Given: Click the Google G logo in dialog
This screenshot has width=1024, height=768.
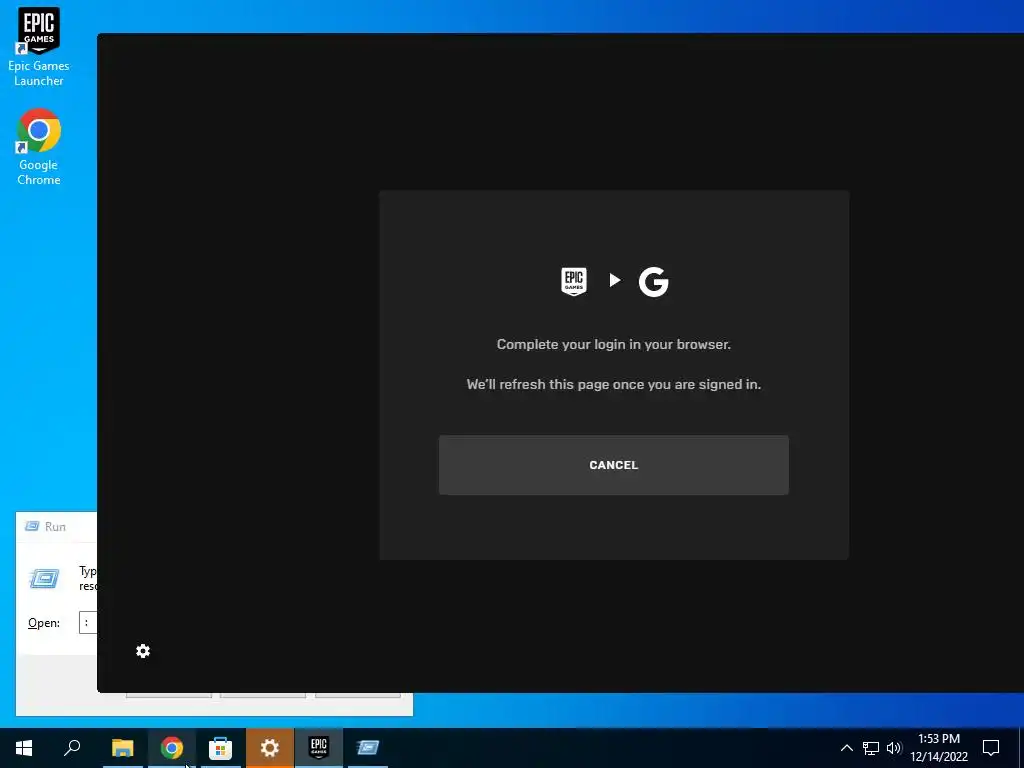Looking at the screenshot, I should [653, 281].
